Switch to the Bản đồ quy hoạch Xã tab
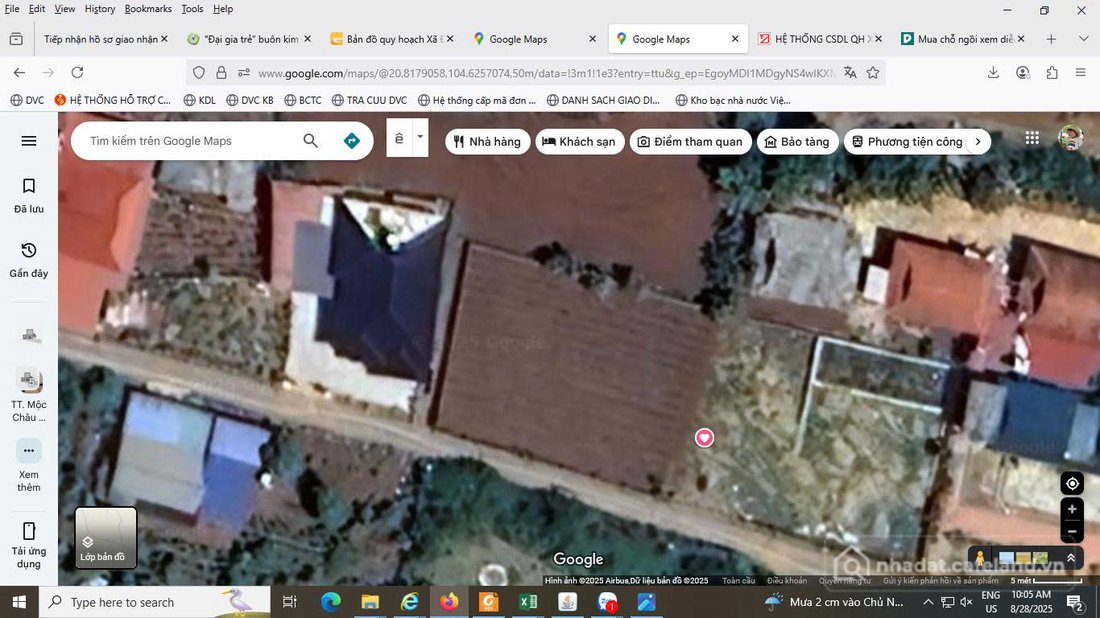The image size is (1100, 618). pos(390,38)
